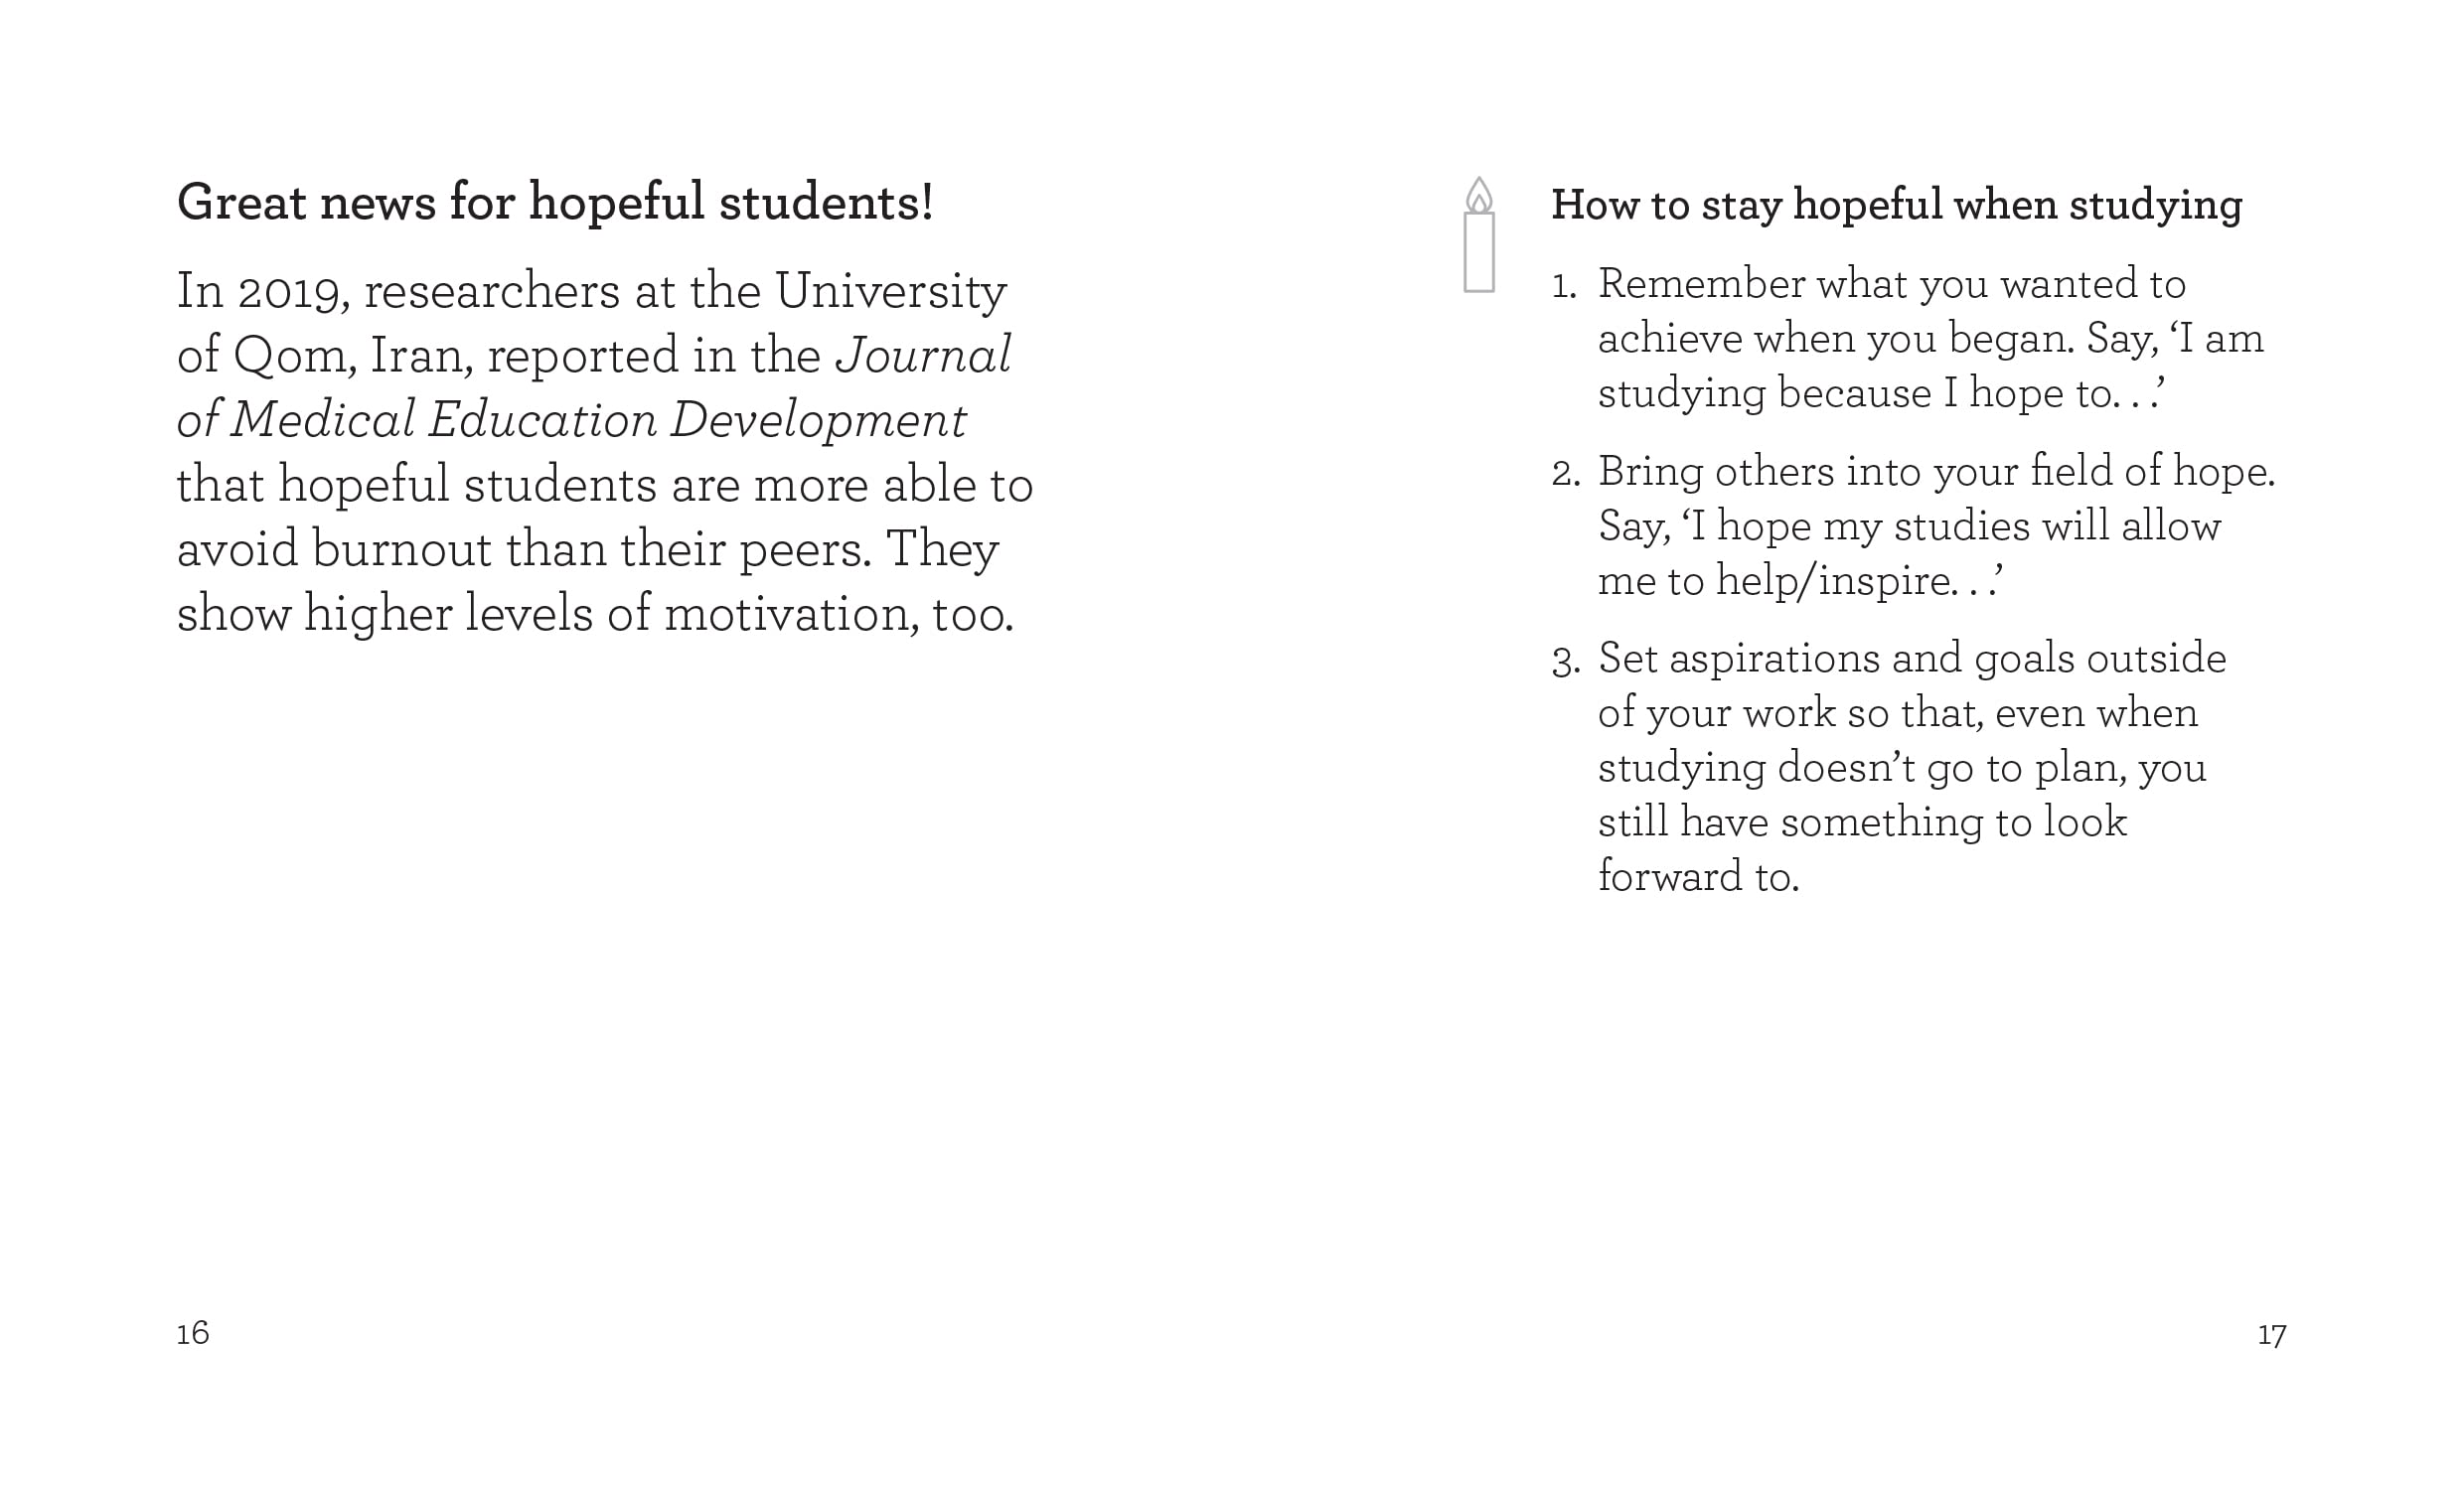Select list number 2 marker
Image resolution: width=2464 pixels, height=1490 pixels.
(x=1565, y=474)
